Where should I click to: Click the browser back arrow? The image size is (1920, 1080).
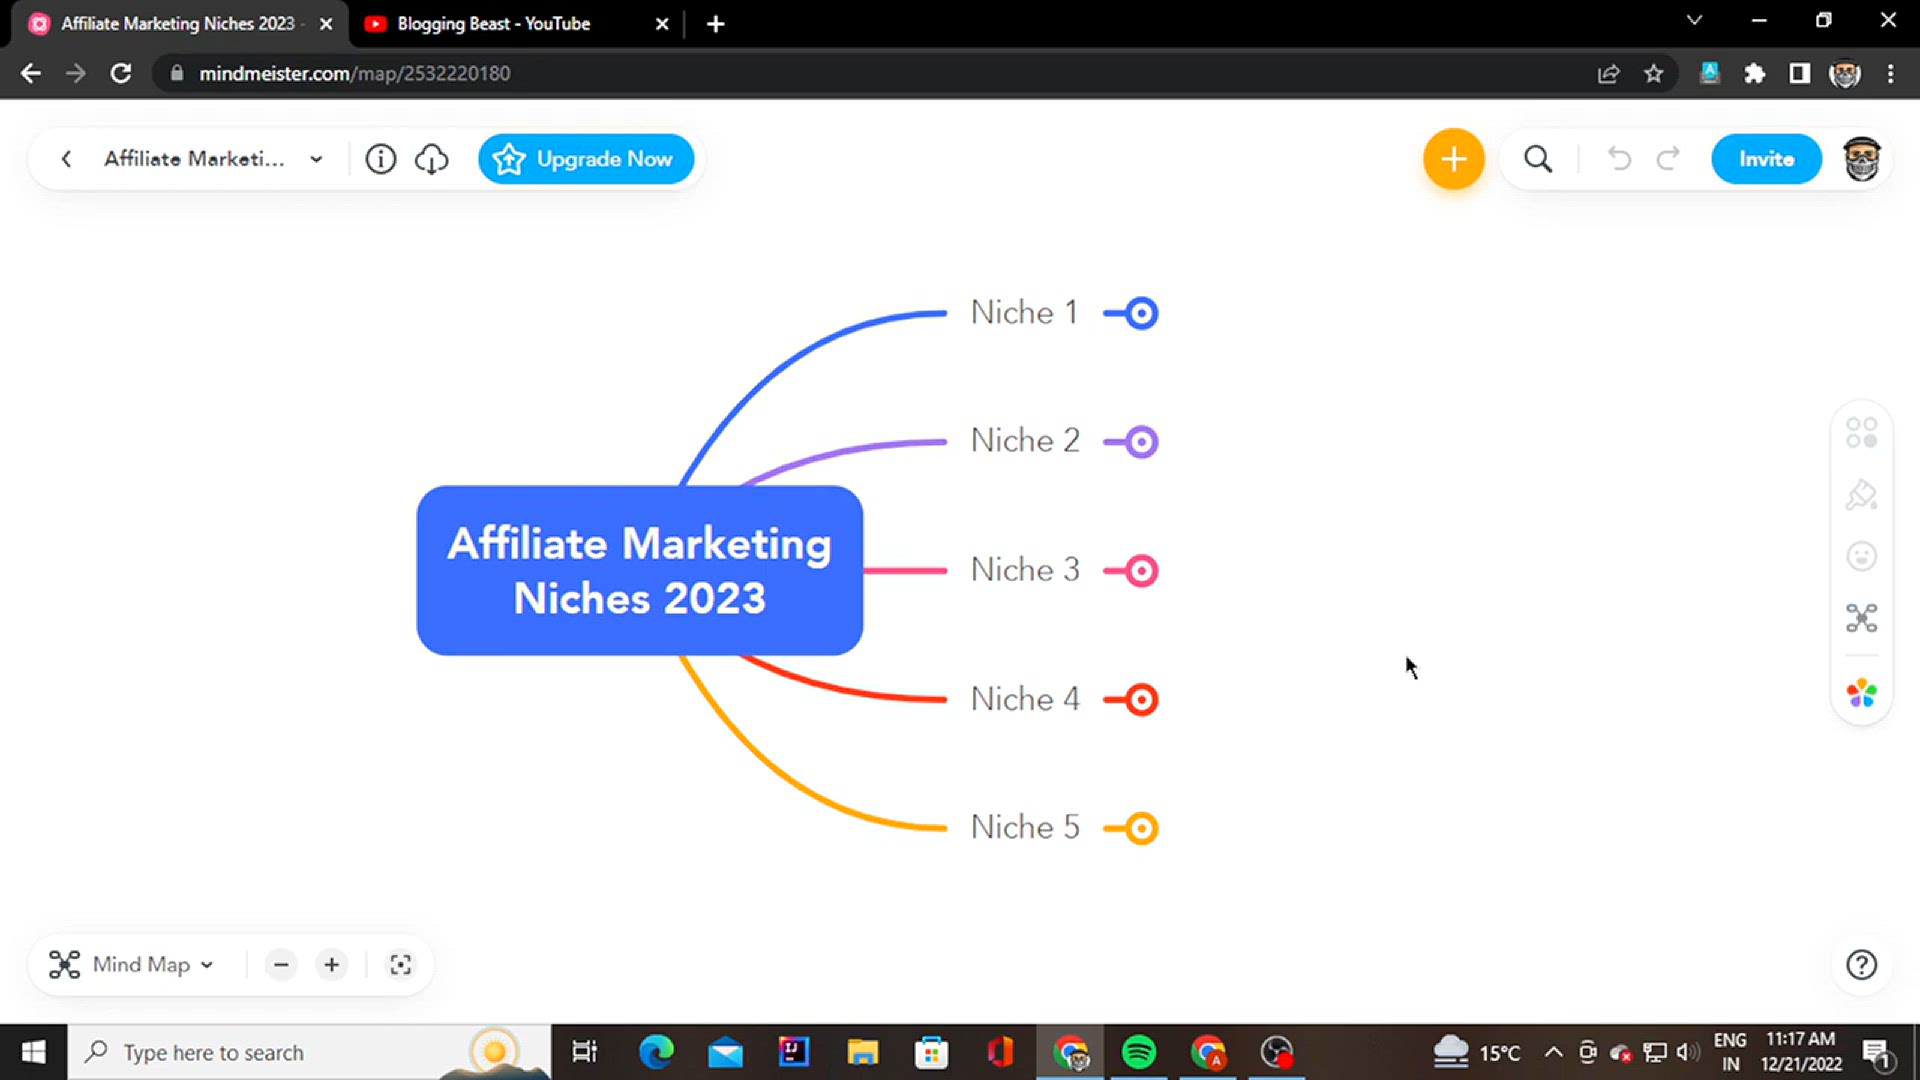[31, 73]
